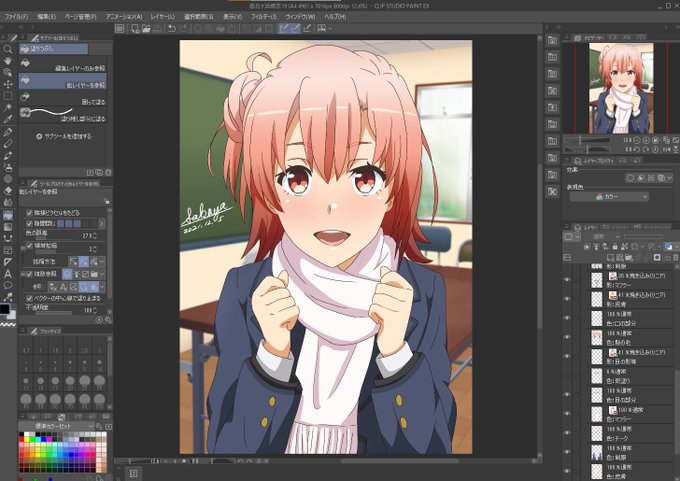Select the 囲って塗る sub tool

pyautogui.click(x=62, y=98)
